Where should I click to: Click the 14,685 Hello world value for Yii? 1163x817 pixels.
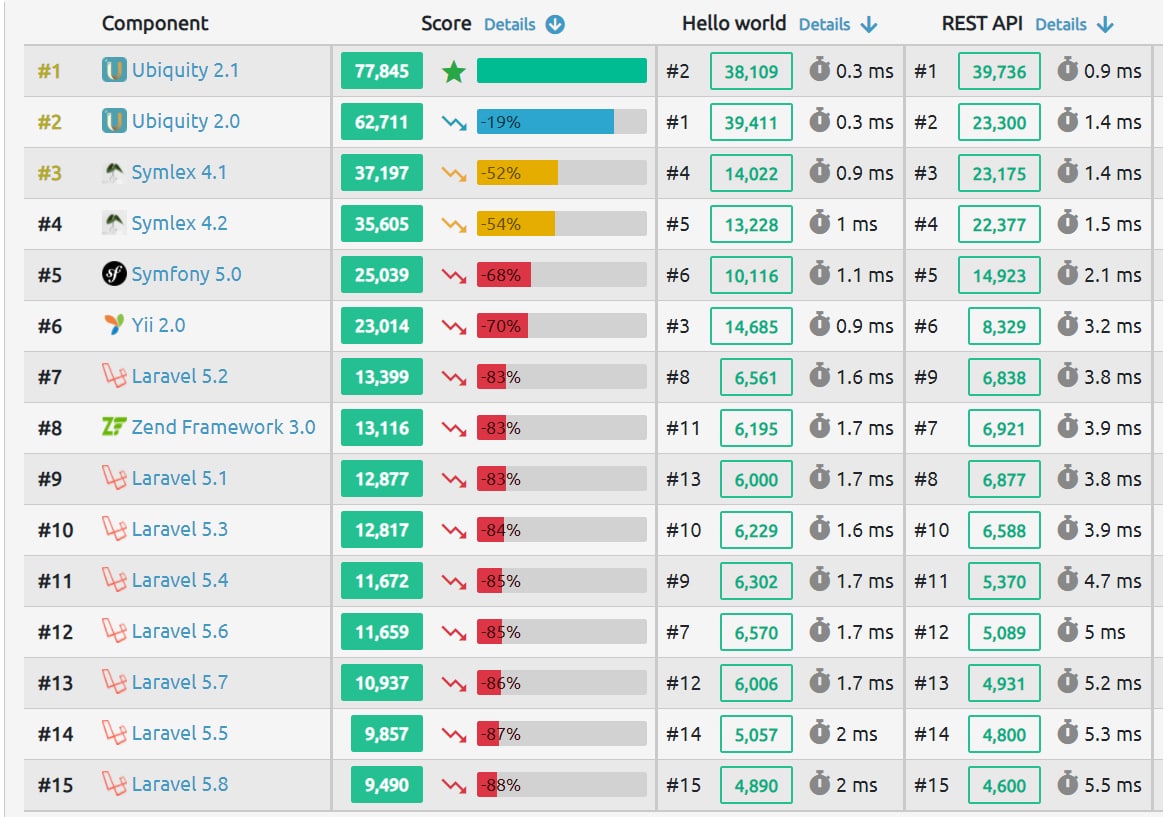point(751,326)
